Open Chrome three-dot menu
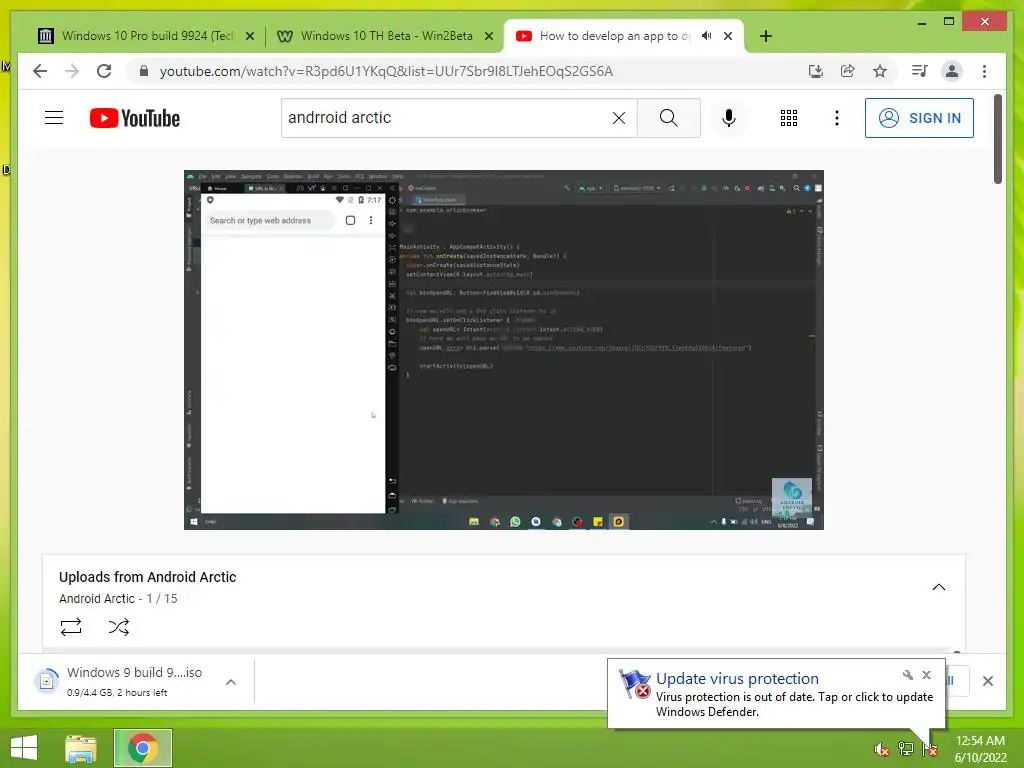 984,71
